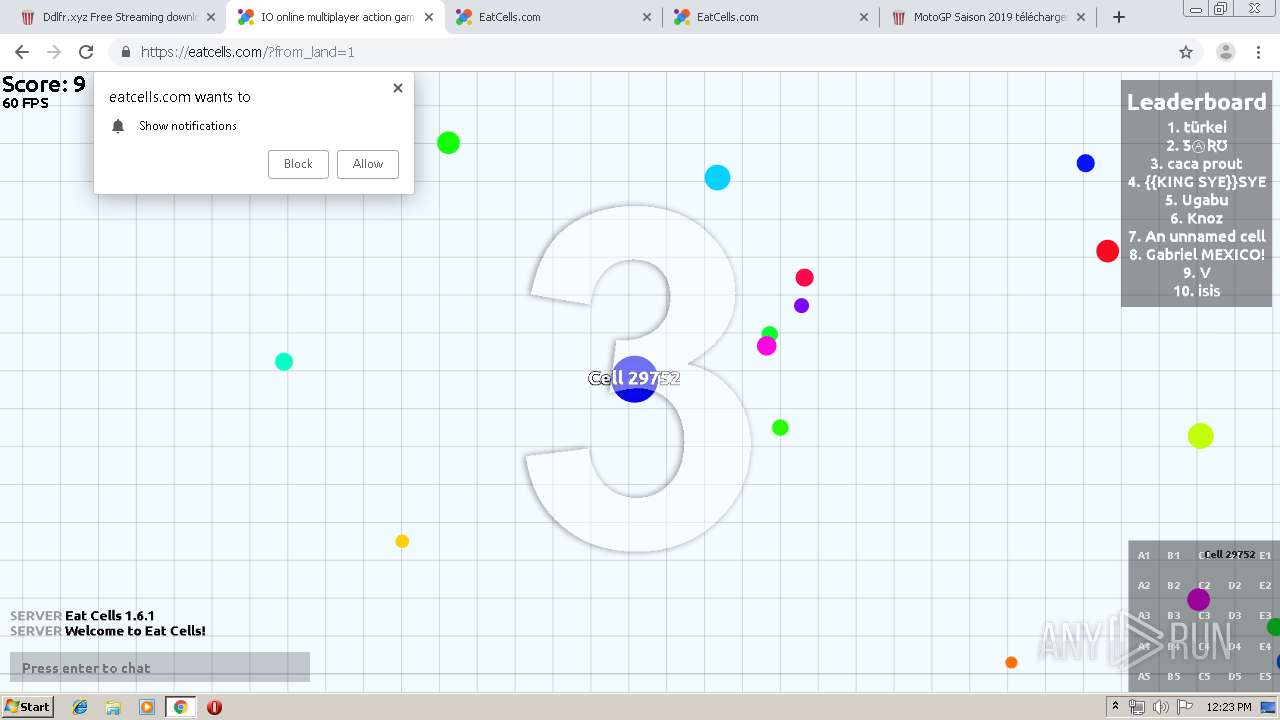Click the small purple cell near the number 3
Image resolution: width=1280 pixels, height=720 pixels.
801,306
